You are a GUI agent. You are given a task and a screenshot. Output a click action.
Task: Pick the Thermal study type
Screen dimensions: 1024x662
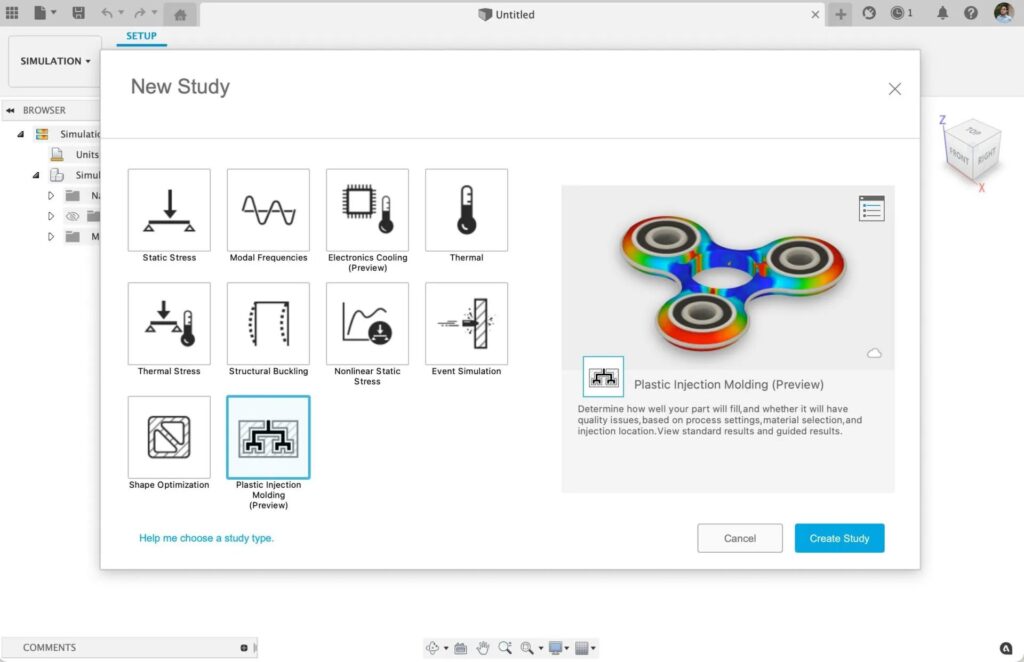pos(466,210)
